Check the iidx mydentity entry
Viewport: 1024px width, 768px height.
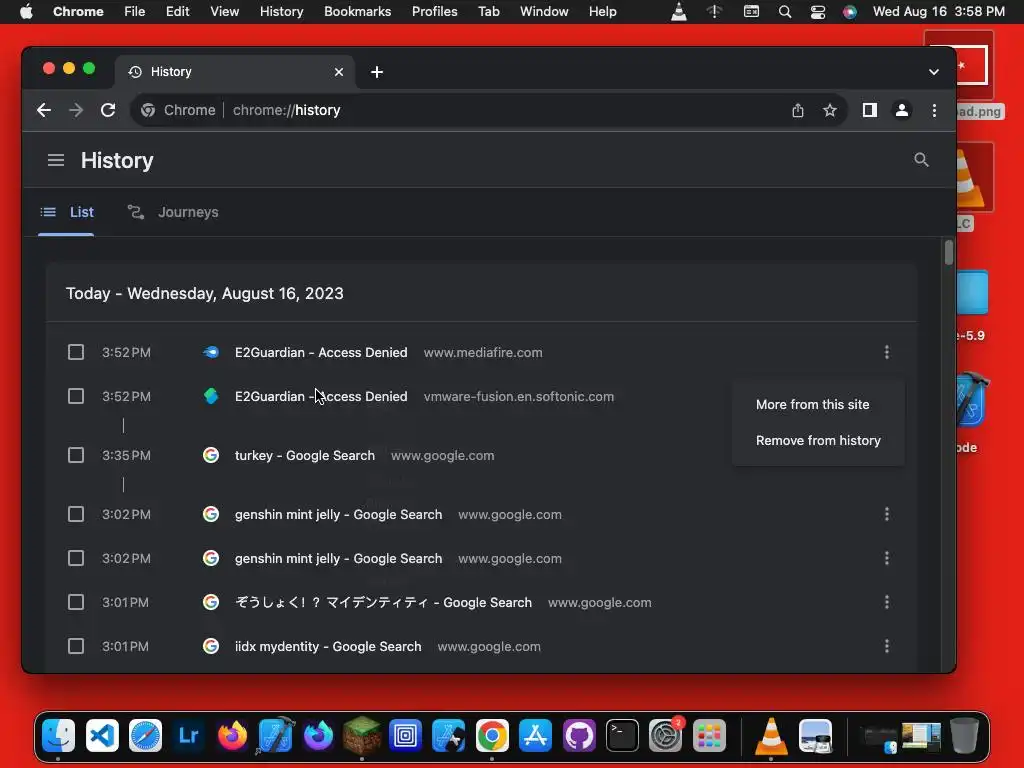click(76, 647)
